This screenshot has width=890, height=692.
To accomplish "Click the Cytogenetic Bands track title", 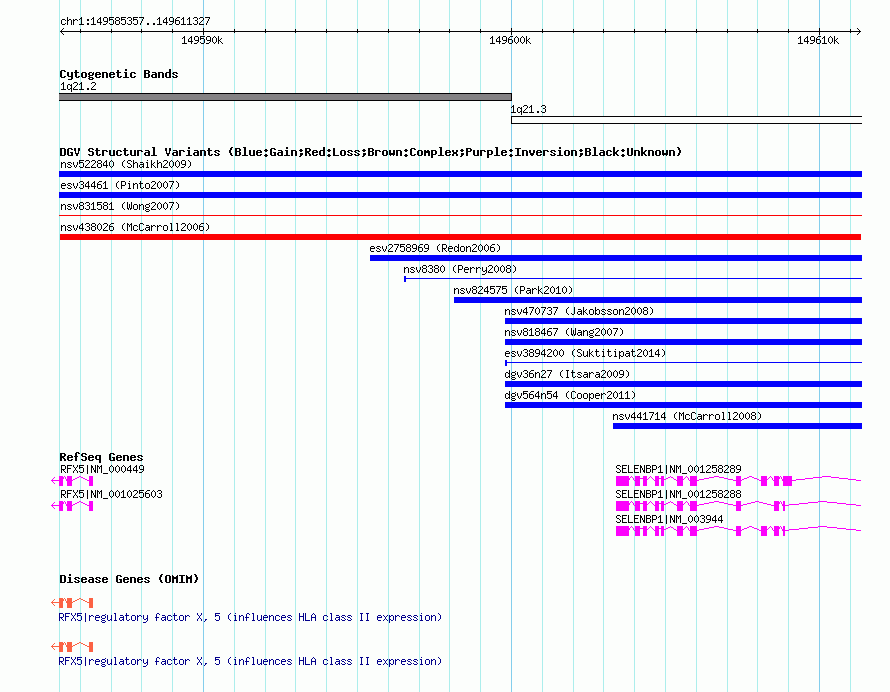I will [x=119, y=74].
